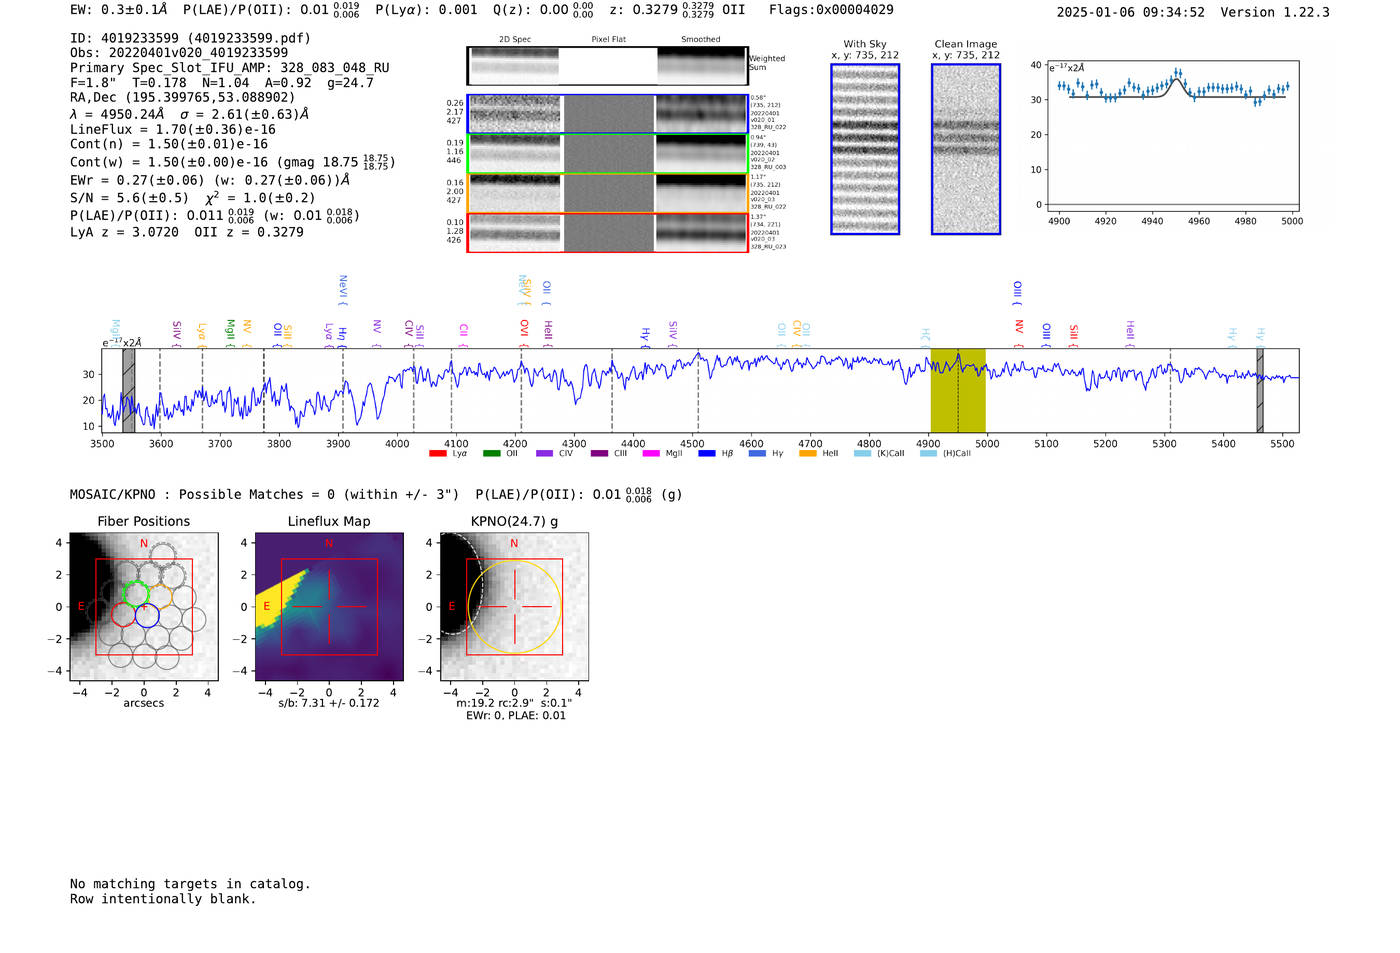The width and height of the screenshot is (1400, 953).
Task: Click the orange-bordered 2D spectrum fiber row
Action: click(607, 193)
